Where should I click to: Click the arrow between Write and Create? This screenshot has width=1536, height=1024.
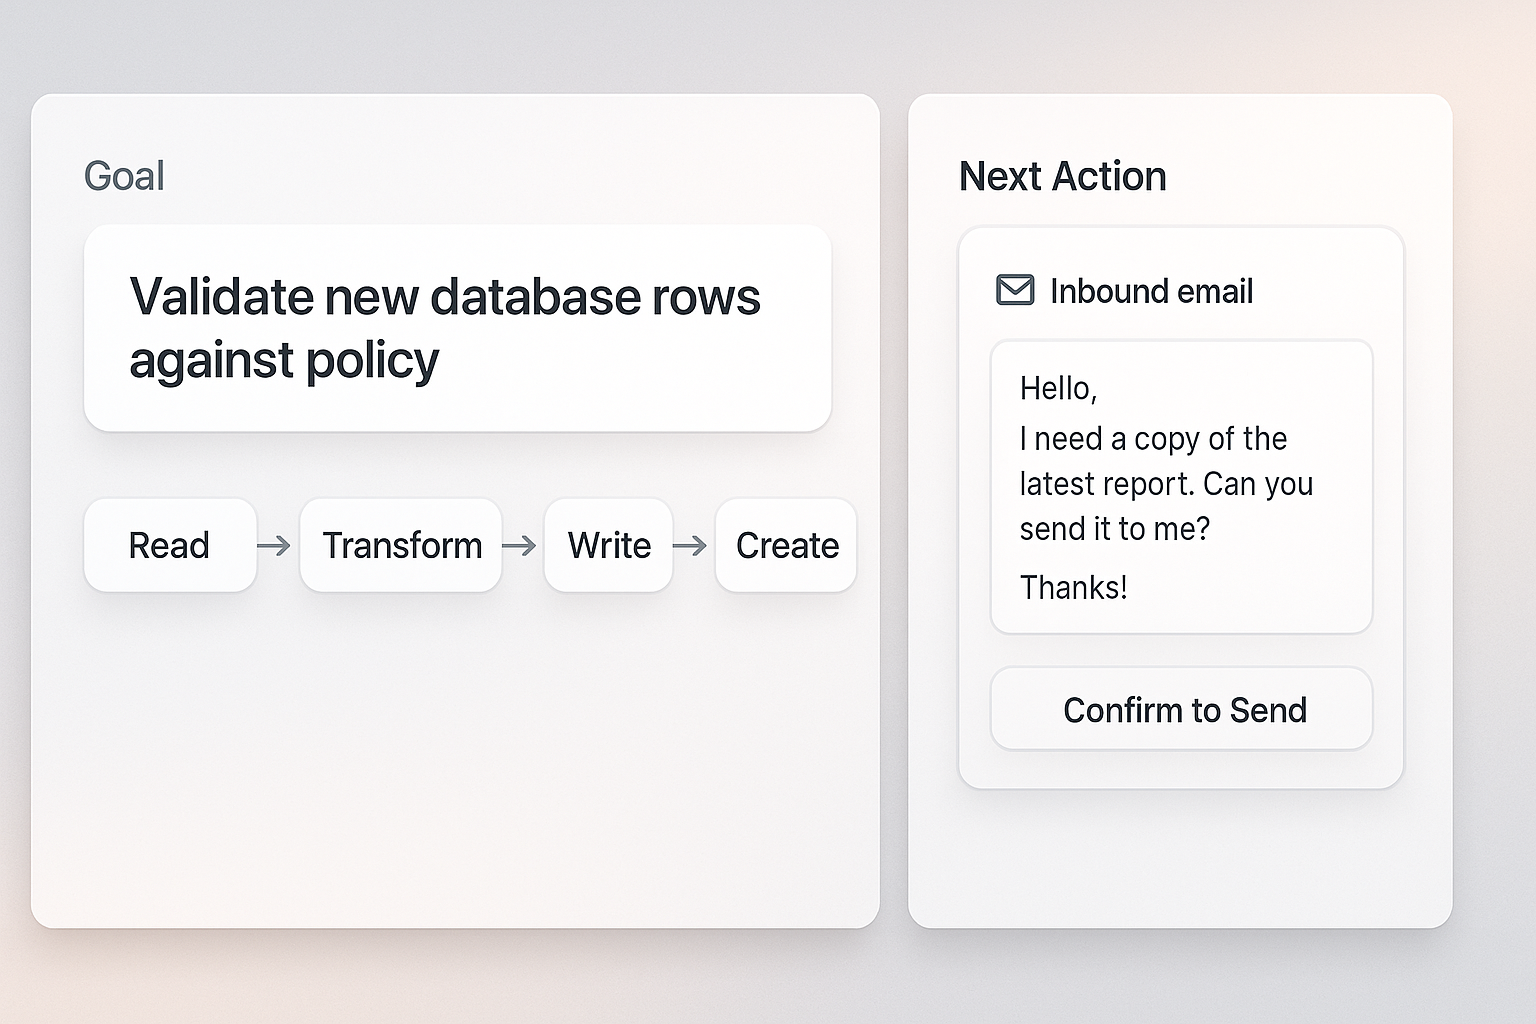coord(690,546)
